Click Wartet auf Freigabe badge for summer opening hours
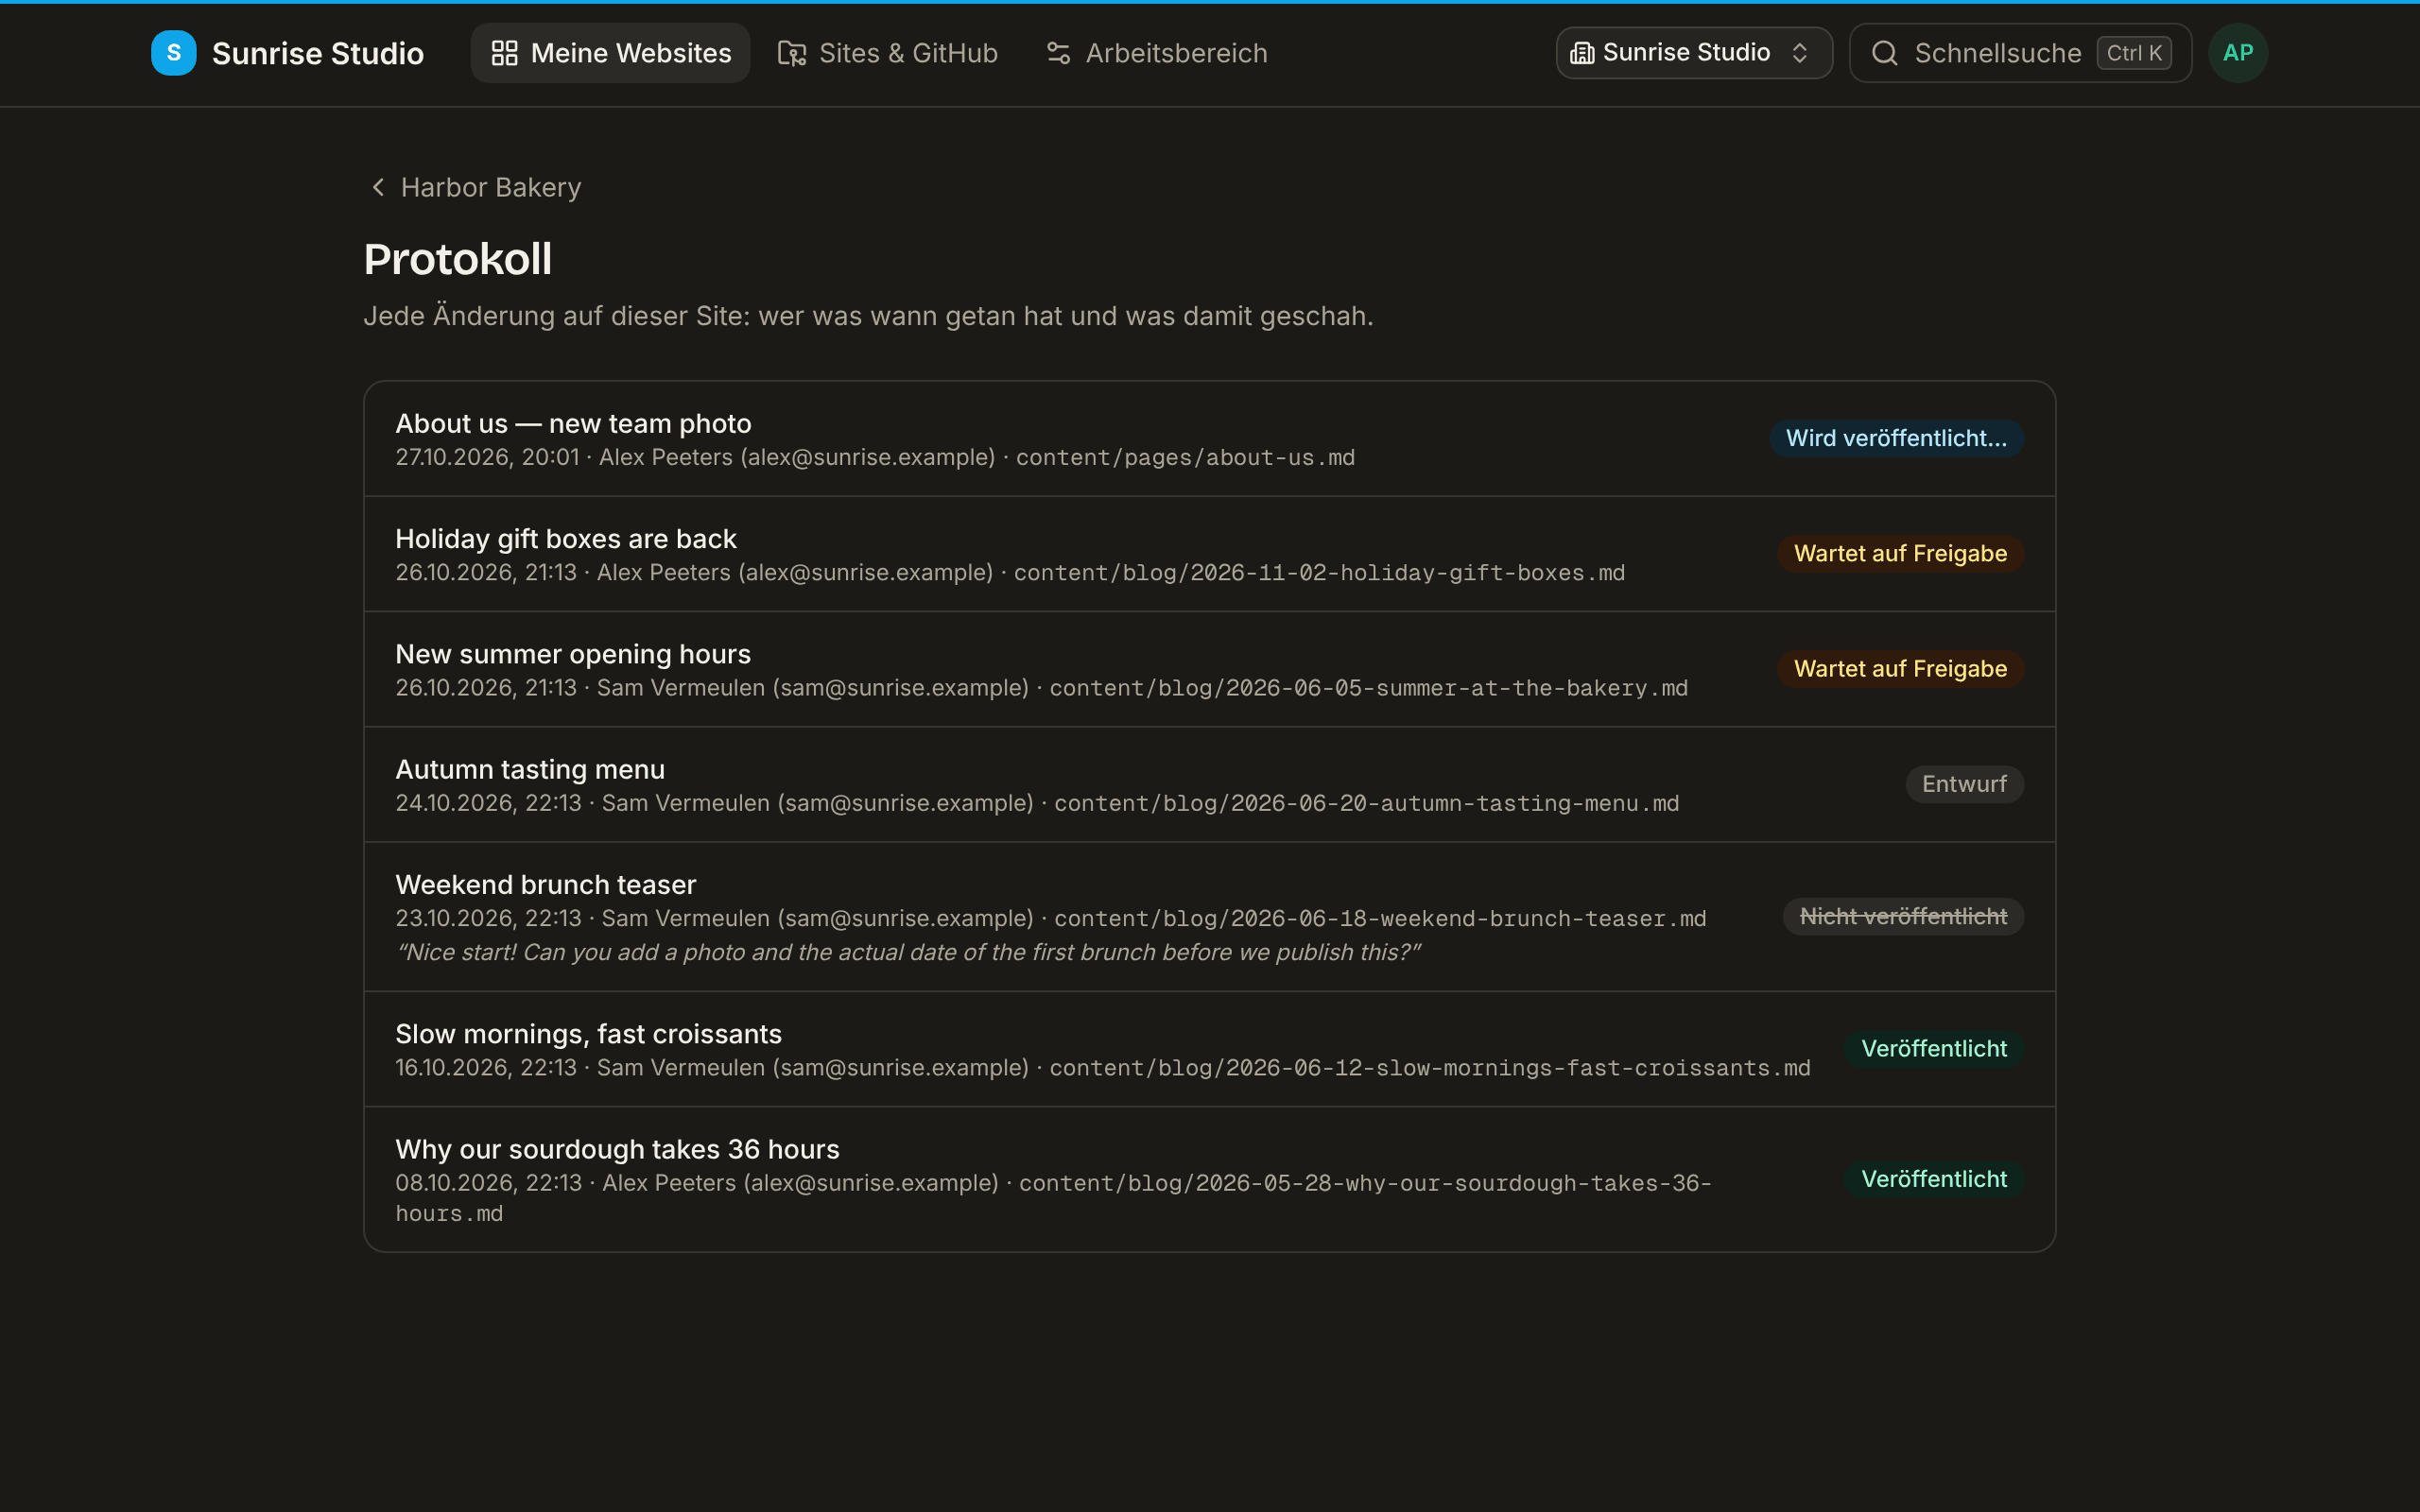2420x1512 pixels. [1900, 668]
